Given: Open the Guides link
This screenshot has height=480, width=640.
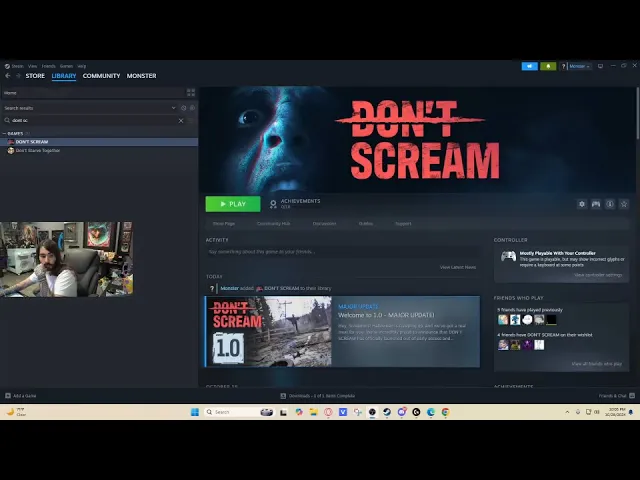Looking at the screenshot, I should pyautogui.click(x=365, y=224).
